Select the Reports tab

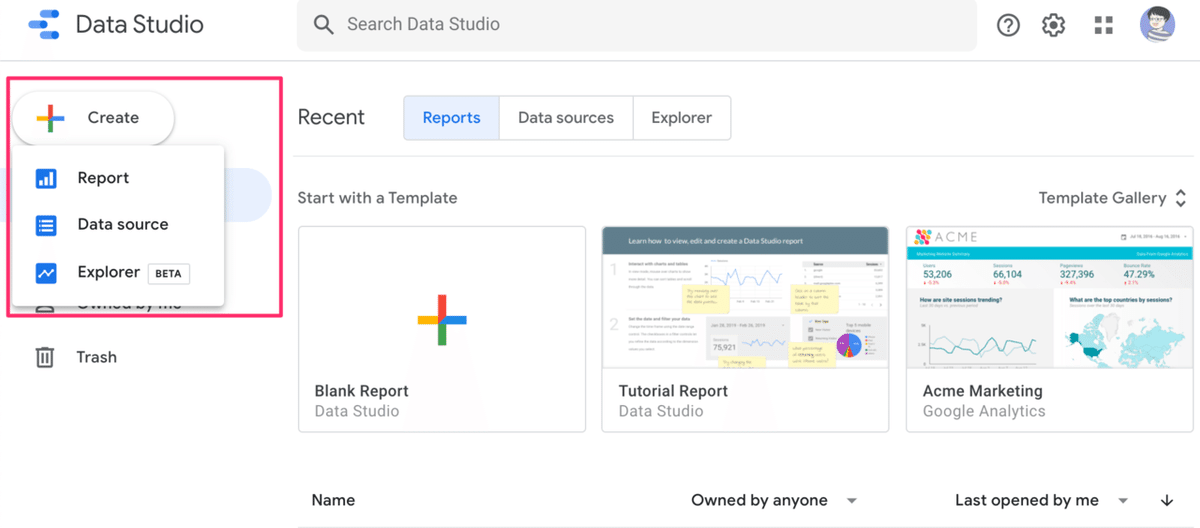pyautogui.click(x=451, y=118)
